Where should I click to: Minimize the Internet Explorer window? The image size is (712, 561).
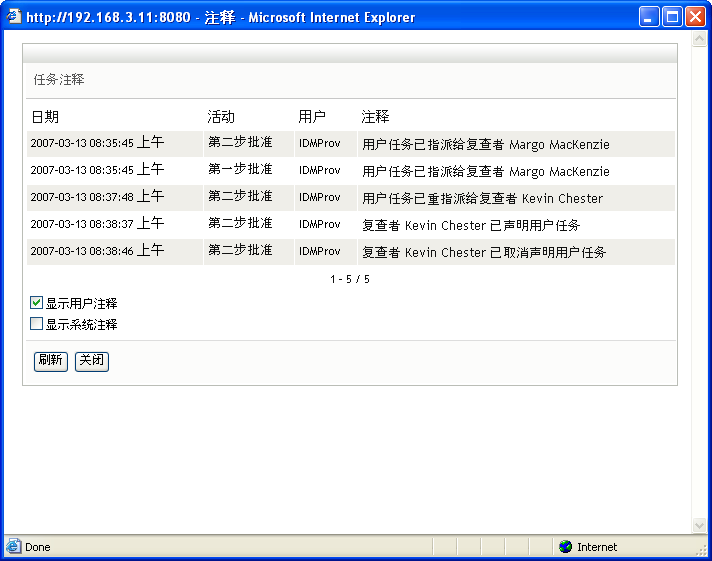[x=649, y=17]
